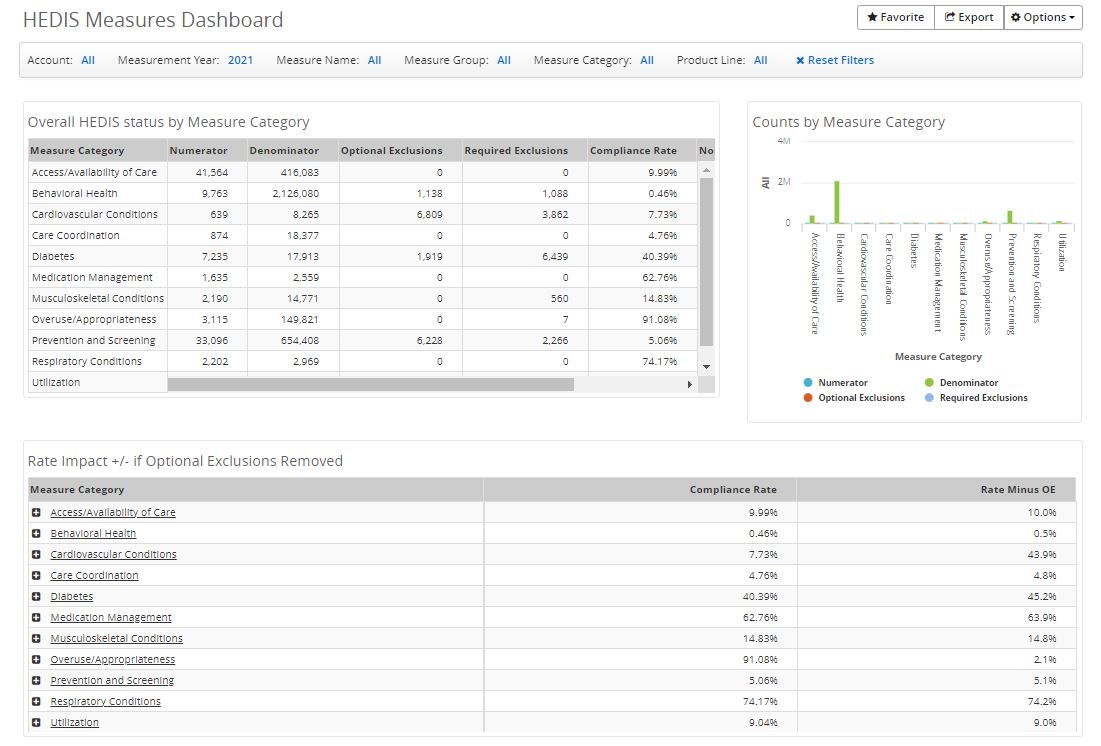
Task: Expand the Cardiovascular Conditions row
Action: (x=37, y=555)
